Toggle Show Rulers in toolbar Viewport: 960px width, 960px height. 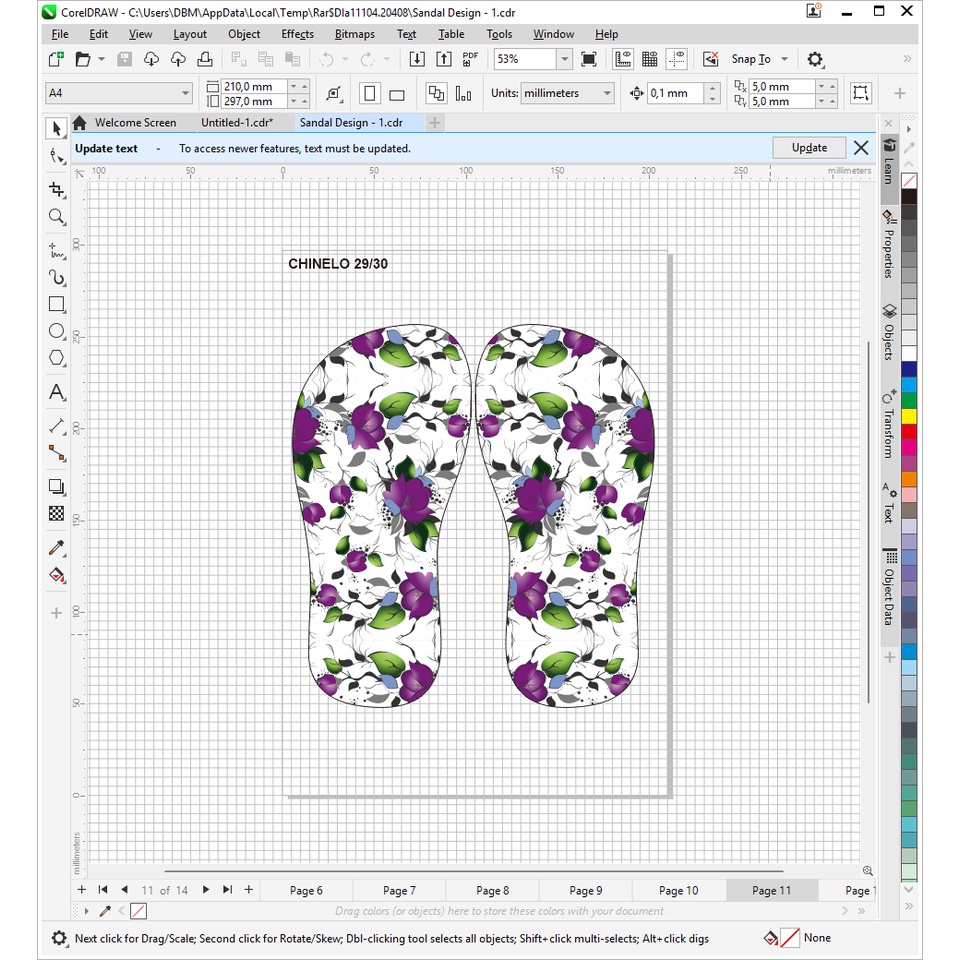(x=623, y=59)
